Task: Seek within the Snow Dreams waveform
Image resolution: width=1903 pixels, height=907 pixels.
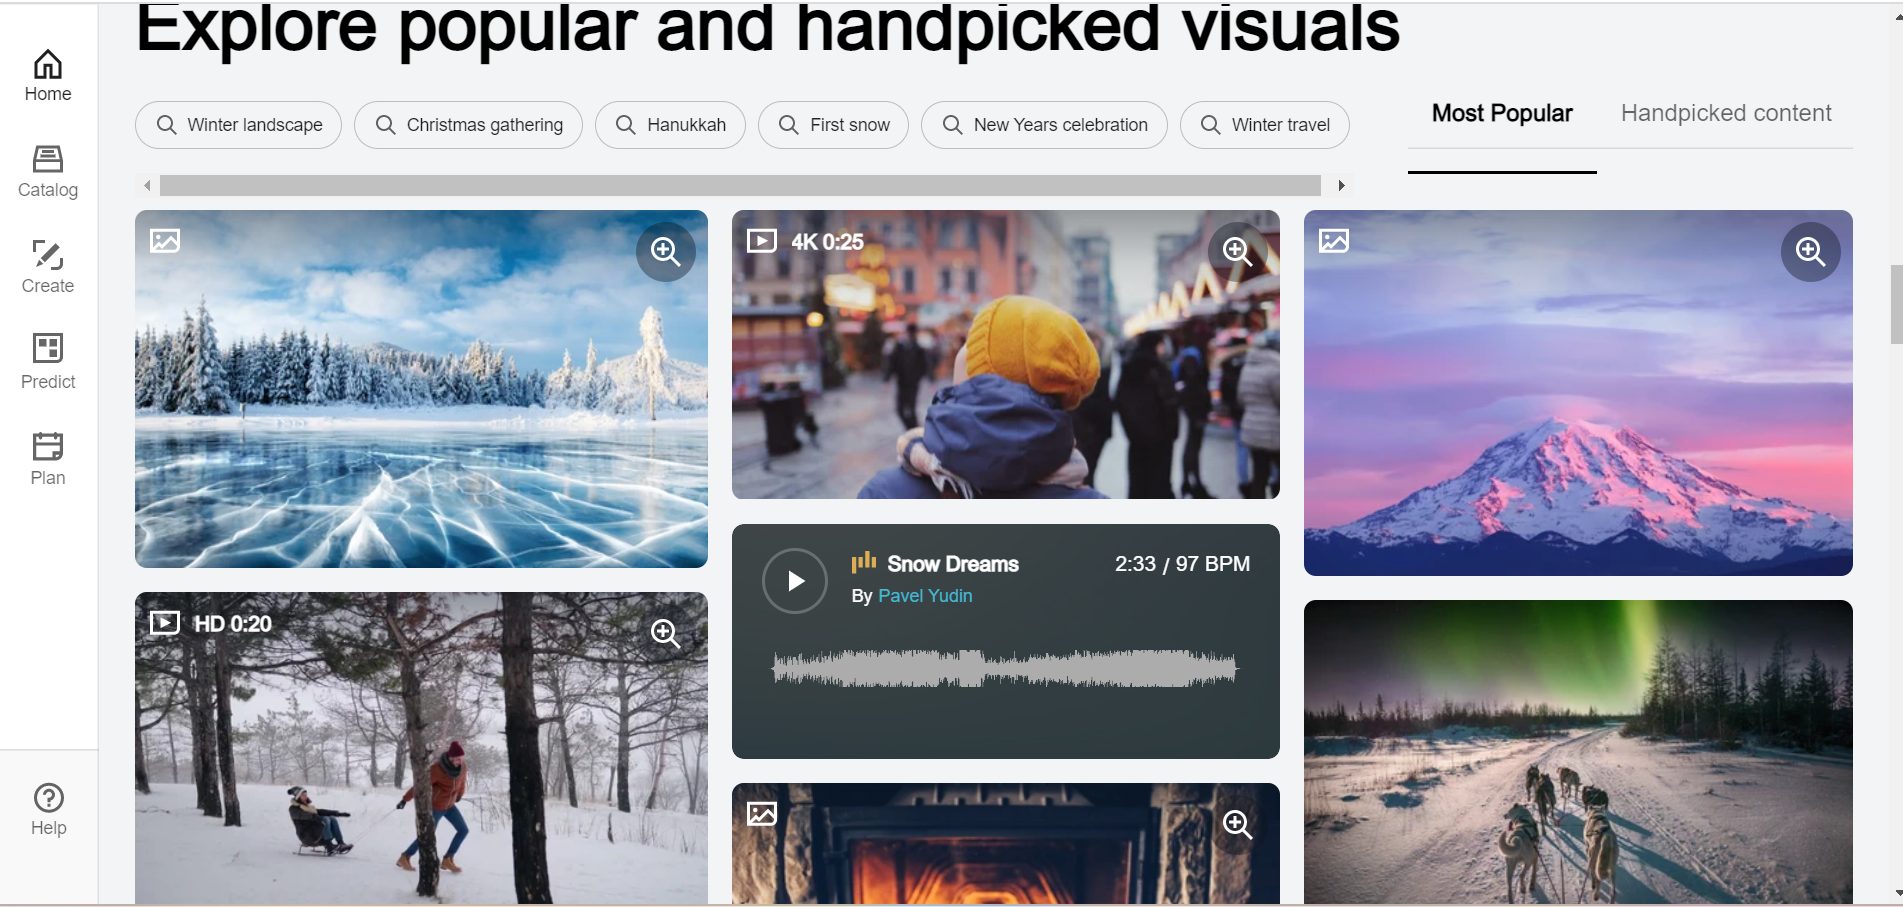Action: pos(1005,668)
